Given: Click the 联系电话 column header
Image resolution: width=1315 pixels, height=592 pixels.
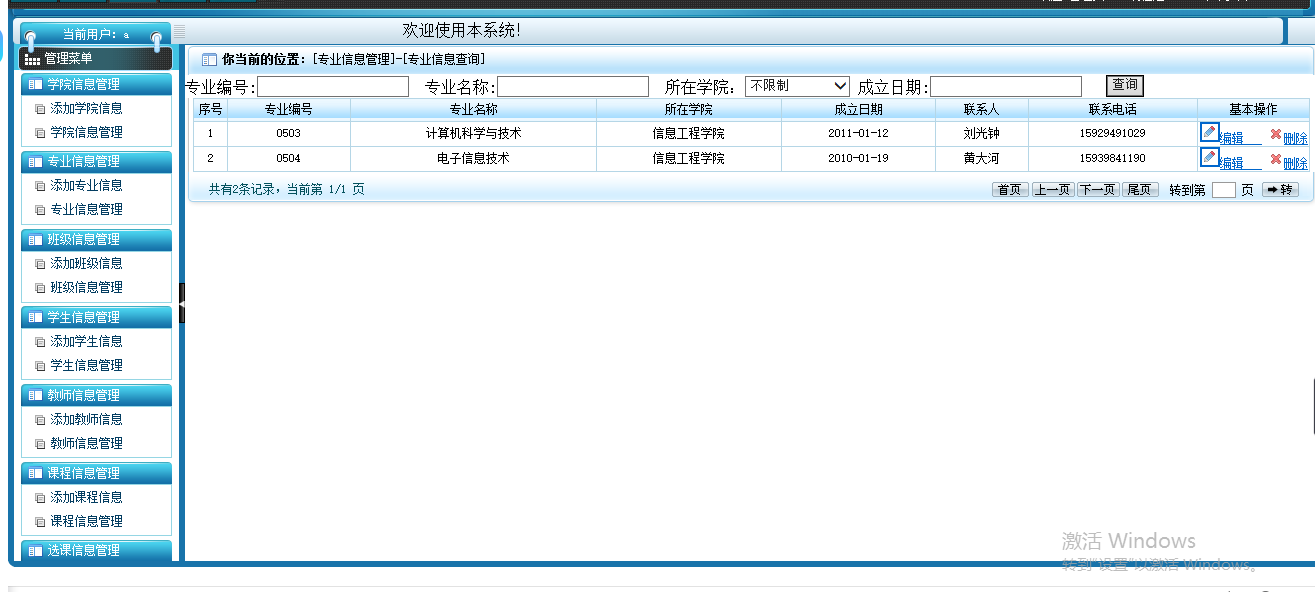Looking at the screenshot, I should (1113, 109).
